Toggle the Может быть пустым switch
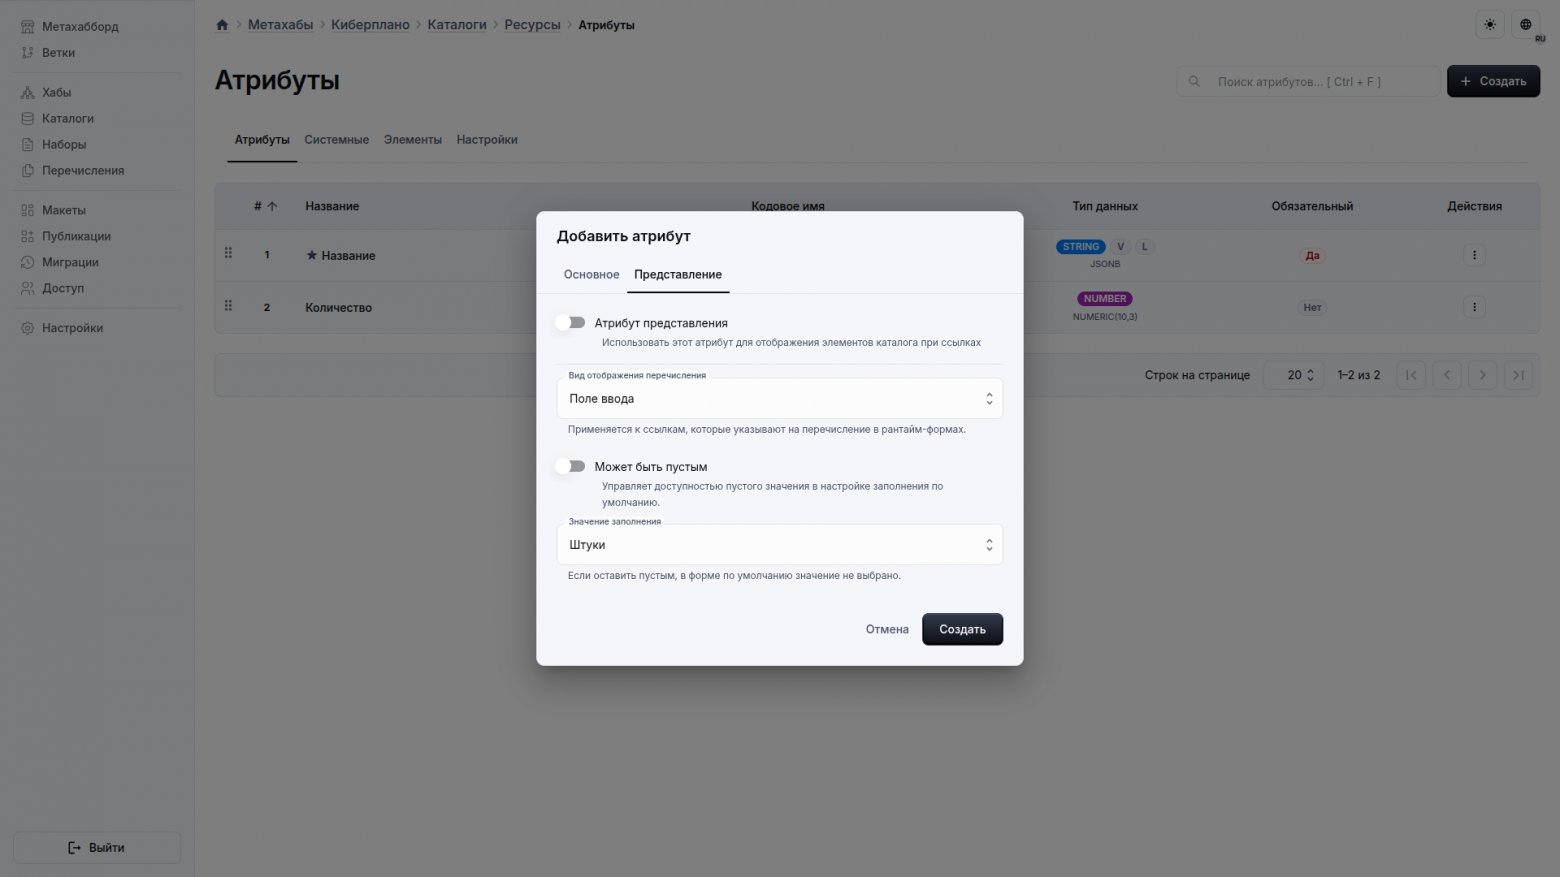Screen dimensions: 1560x877 (x=571, y=467)
